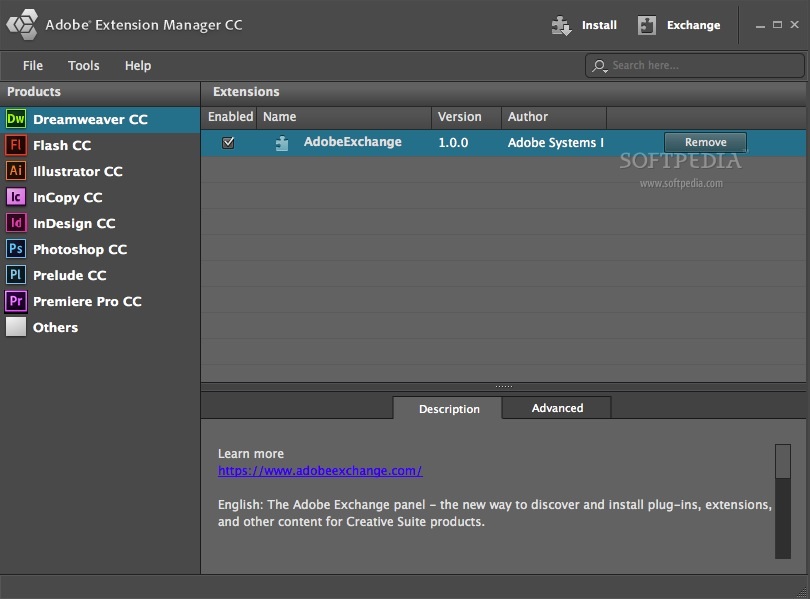Select Photoshop CC in Products
810x599 pixels.
(100, 249)
